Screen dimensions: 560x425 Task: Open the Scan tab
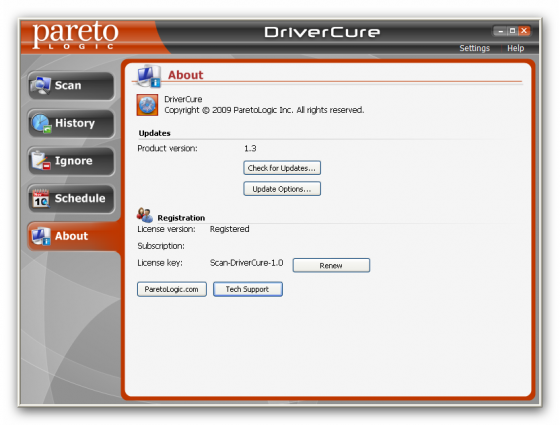tap(71, 86)
